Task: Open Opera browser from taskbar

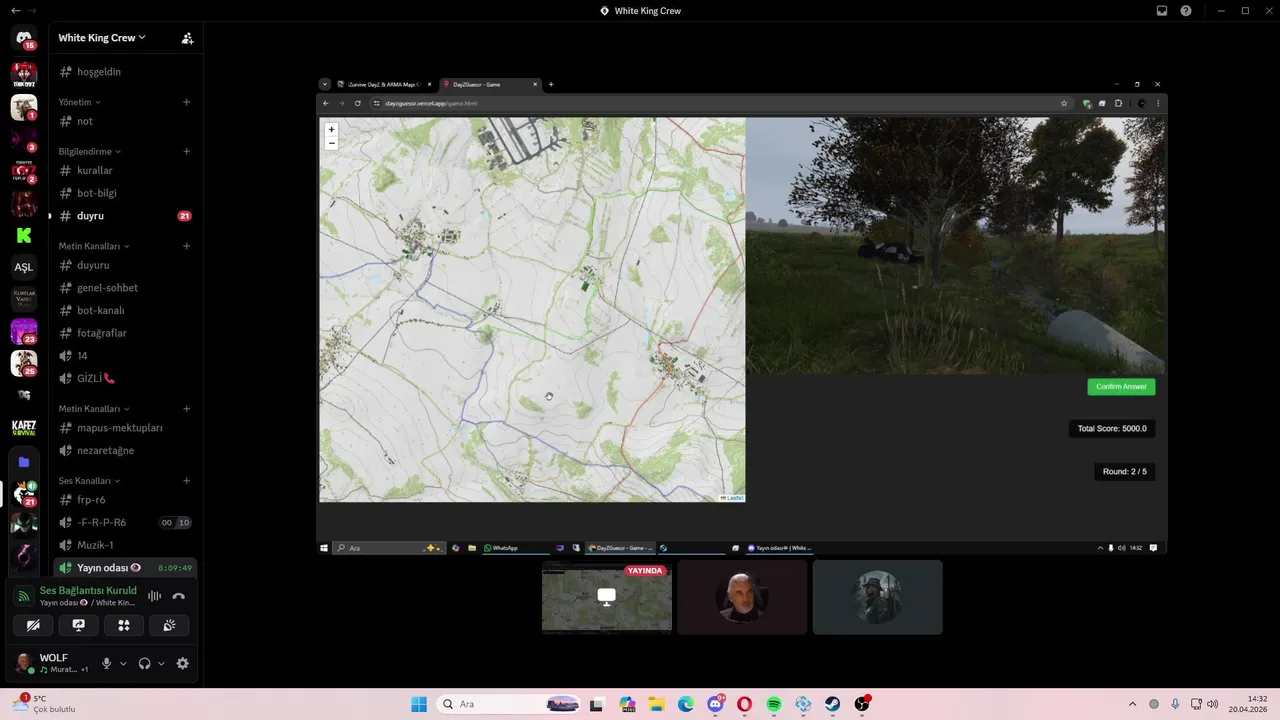Action: pos(744,704)
